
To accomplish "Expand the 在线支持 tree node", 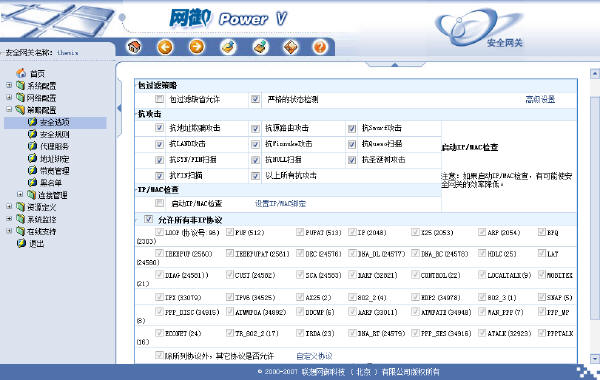I will click(9, 231).
